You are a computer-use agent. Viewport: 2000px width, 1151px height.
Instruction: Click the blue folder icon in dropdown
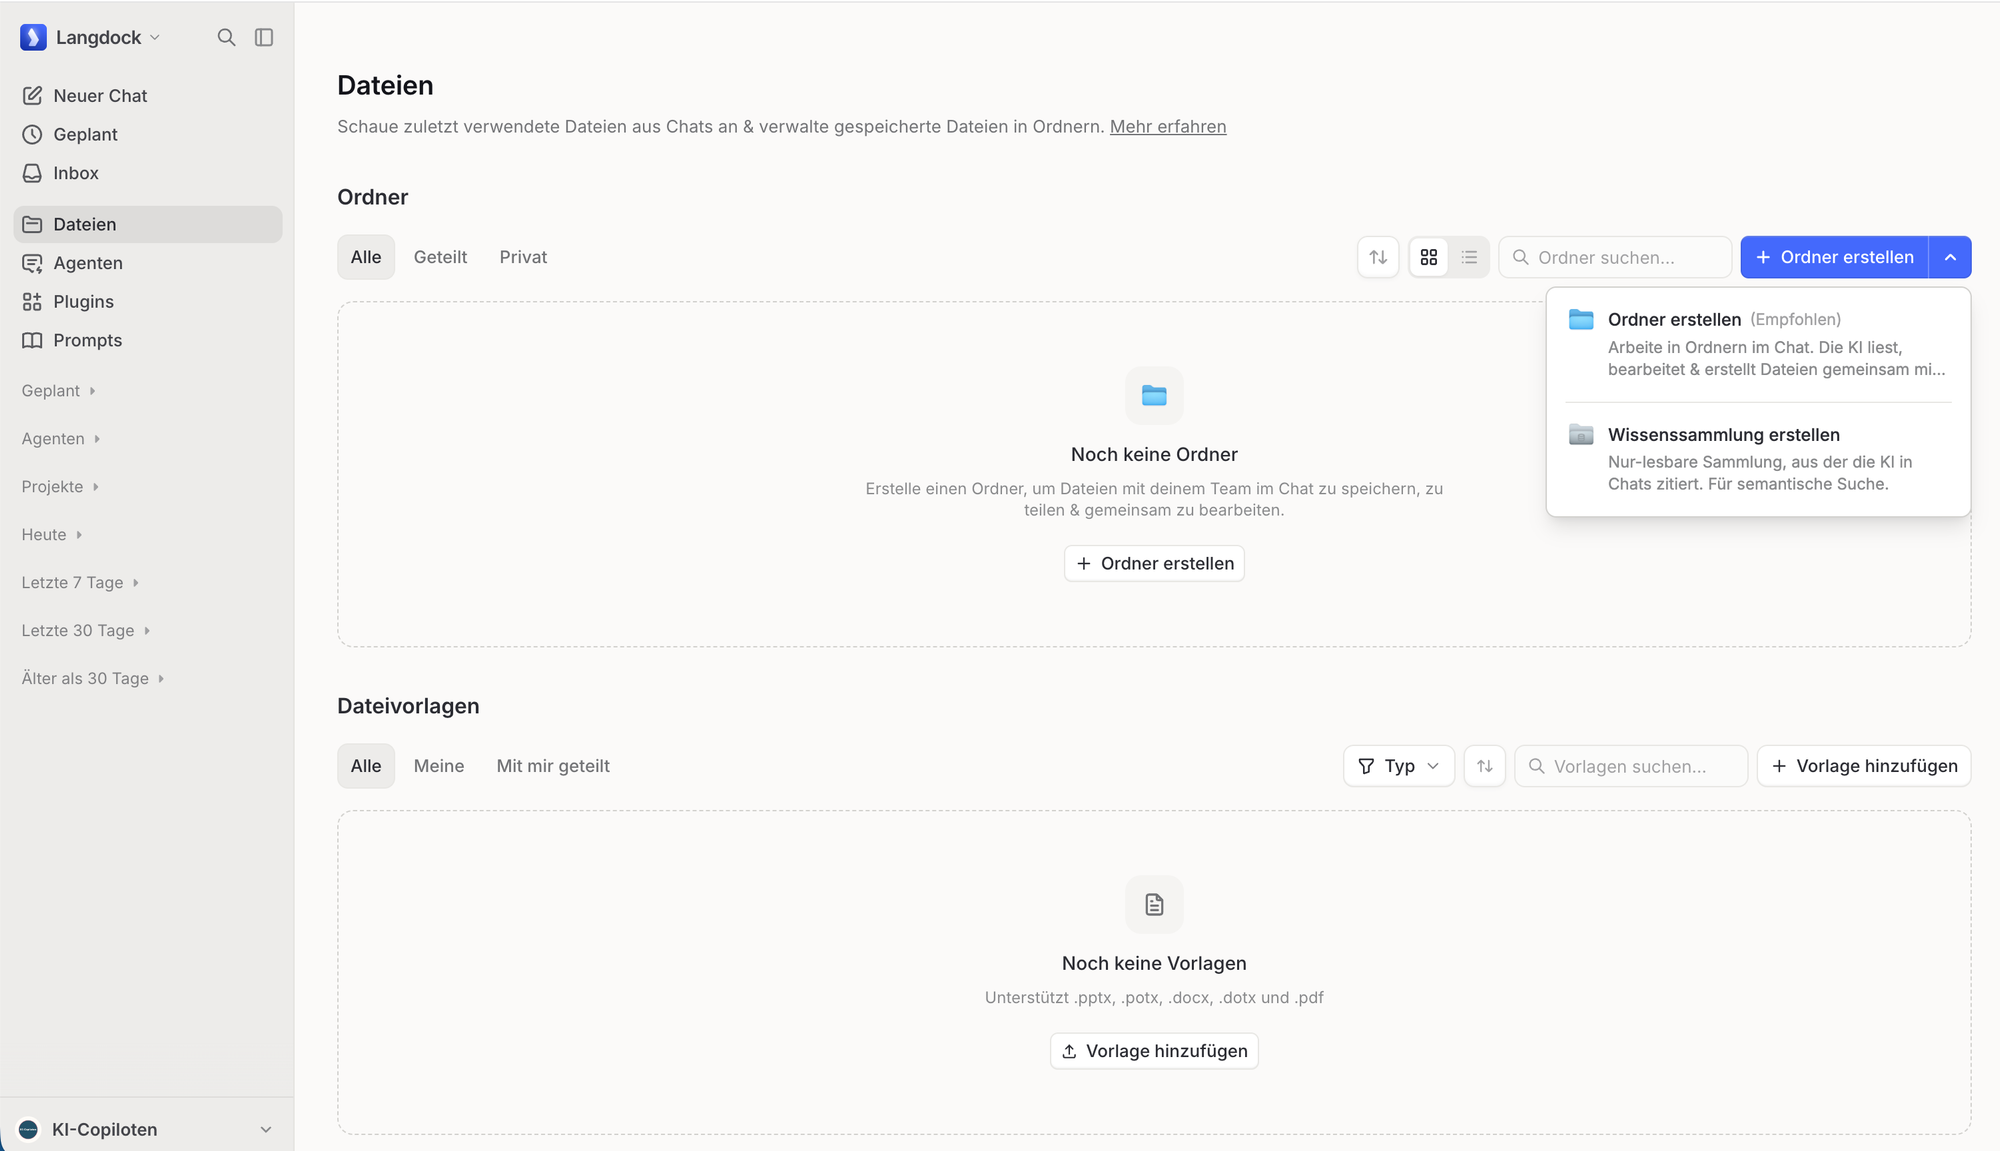pos(1581,319)
